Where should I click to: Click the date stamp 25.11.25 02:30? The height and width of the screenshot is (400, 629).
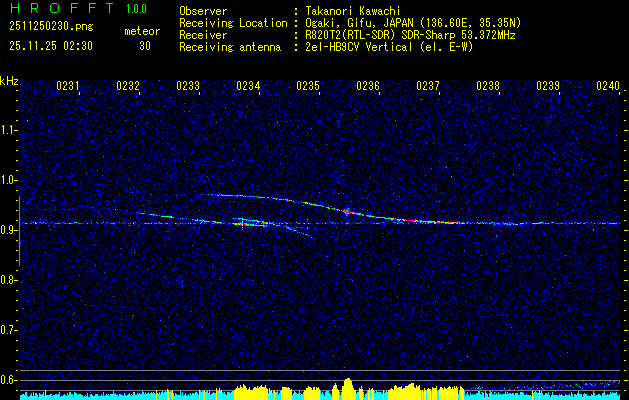(51, 46)
